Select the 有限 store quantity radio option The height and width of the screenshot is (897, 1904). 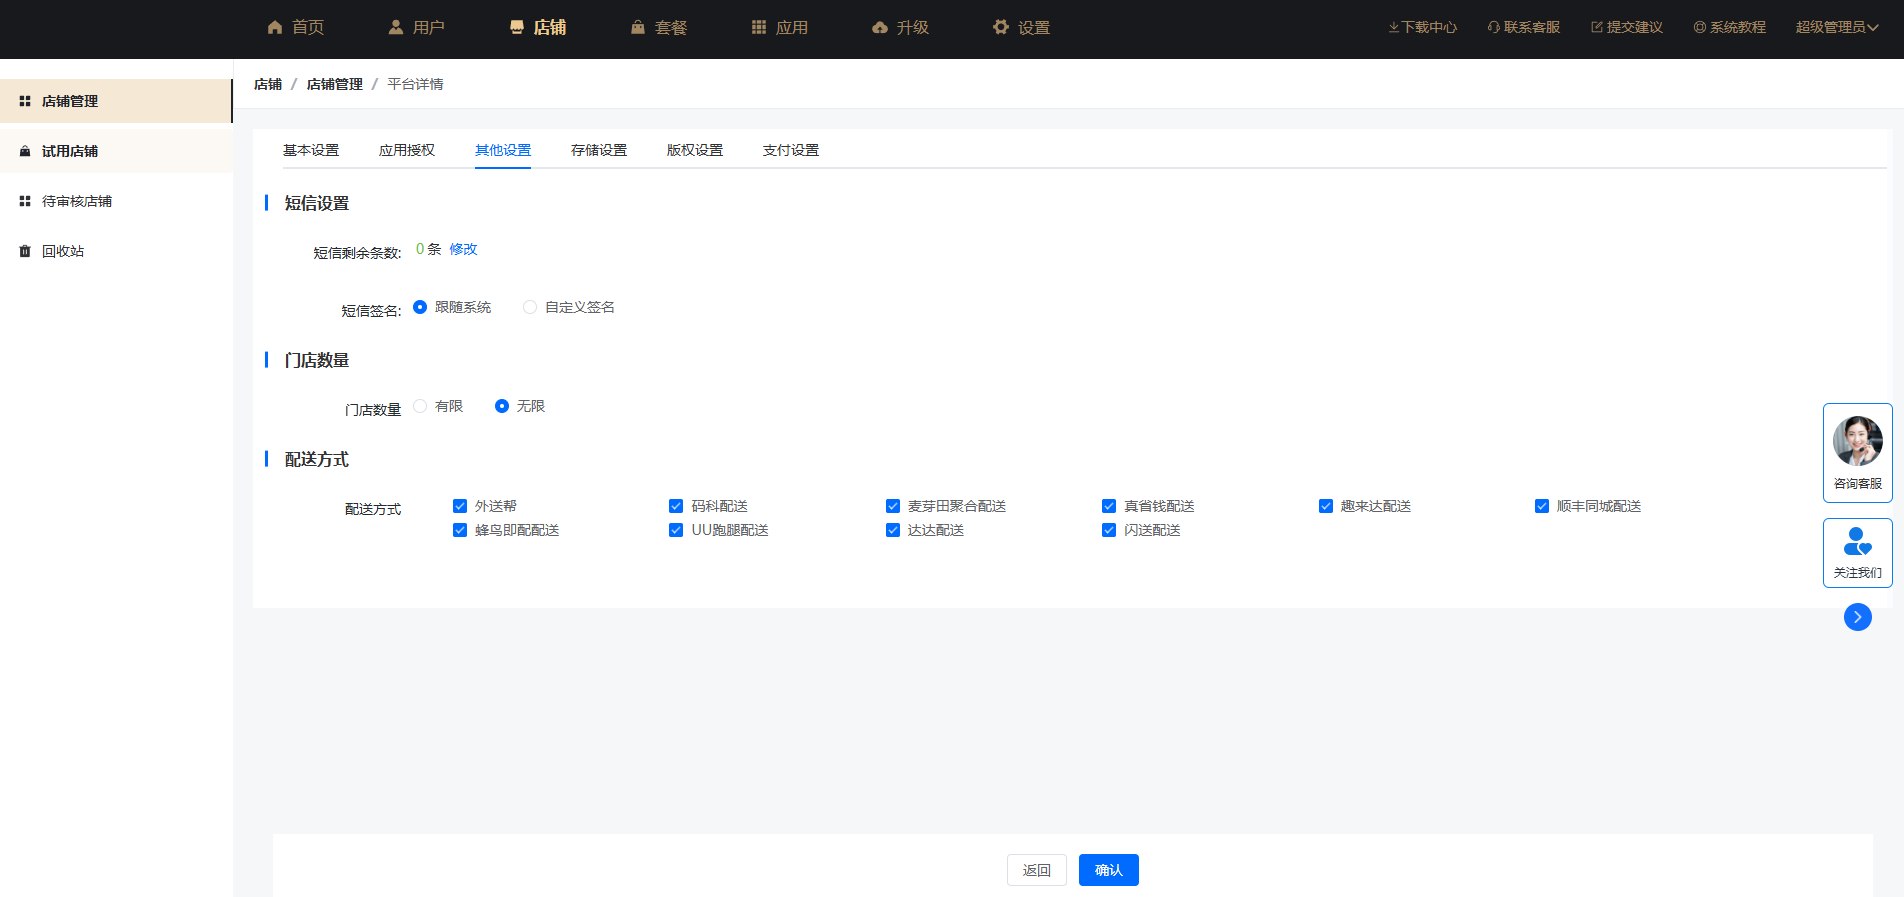pyautogui.click(x=420, y=406)
